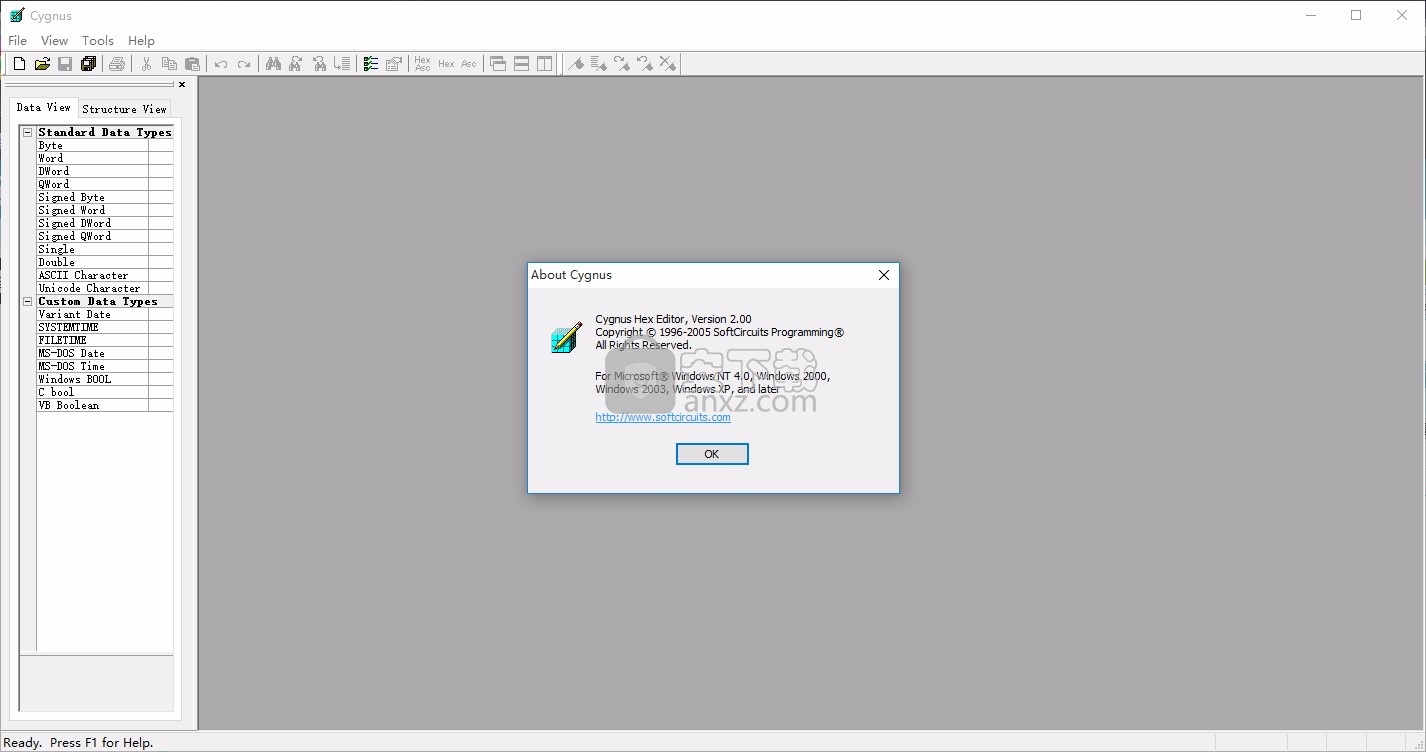Click the Properties icon in toolbar
The width and height of the screenshot is (1426, 752).
(394, 64)
